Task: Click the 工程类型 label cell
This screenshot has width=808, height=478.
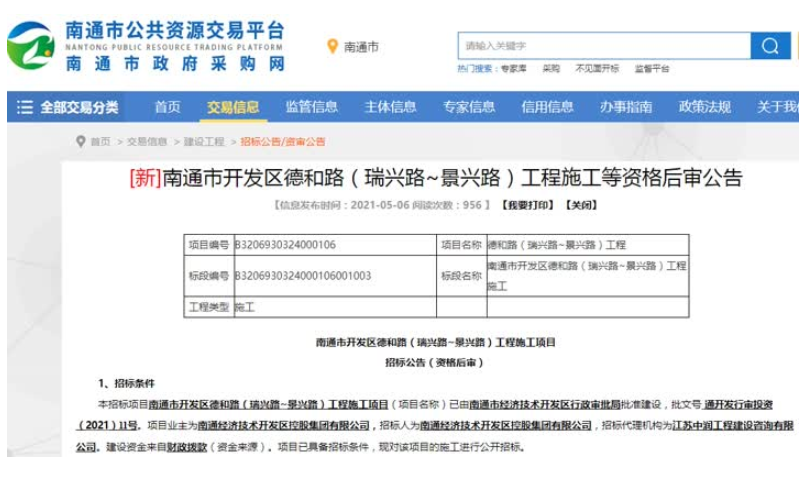Action: coord(209,307)
